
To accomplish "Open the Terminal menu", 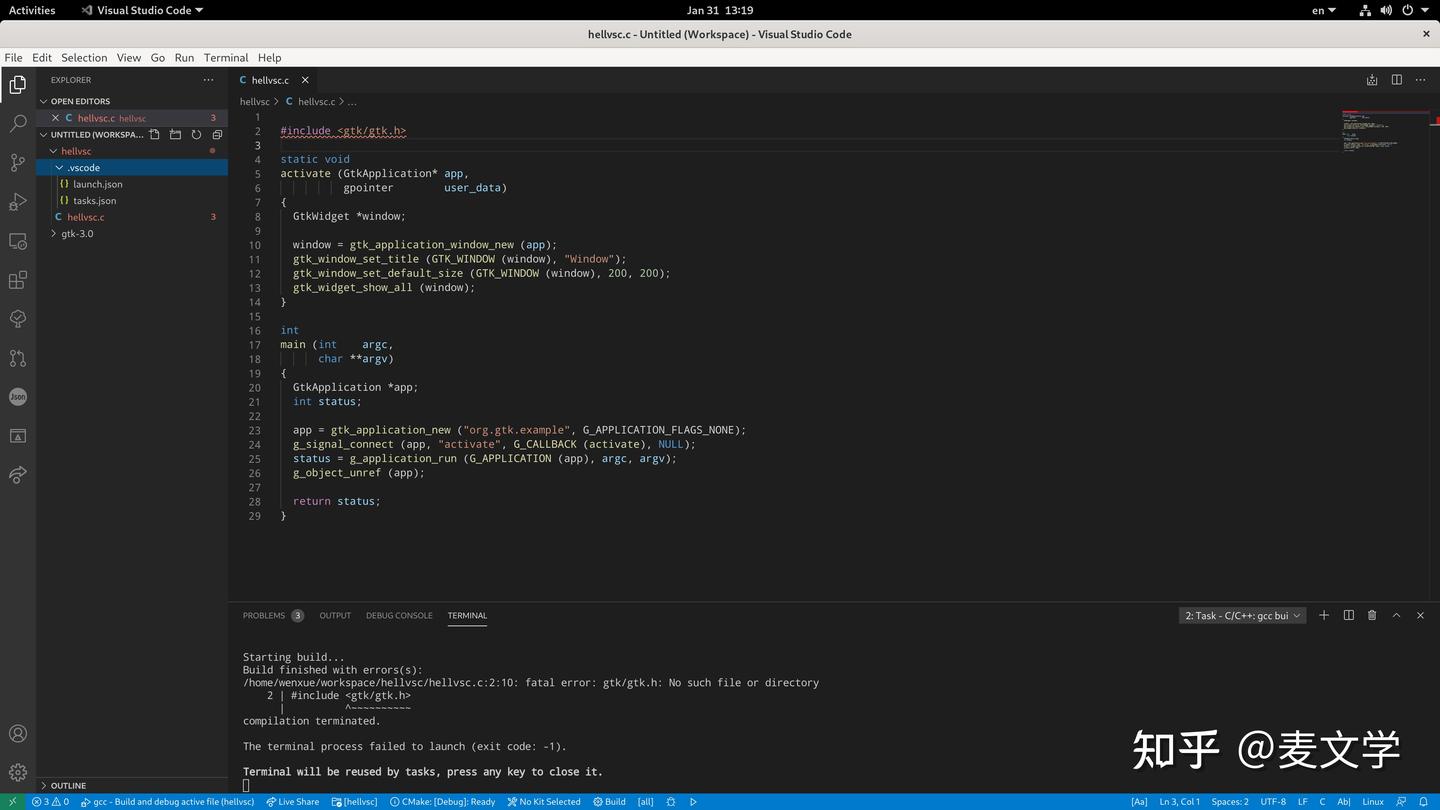I will [225, 57].
